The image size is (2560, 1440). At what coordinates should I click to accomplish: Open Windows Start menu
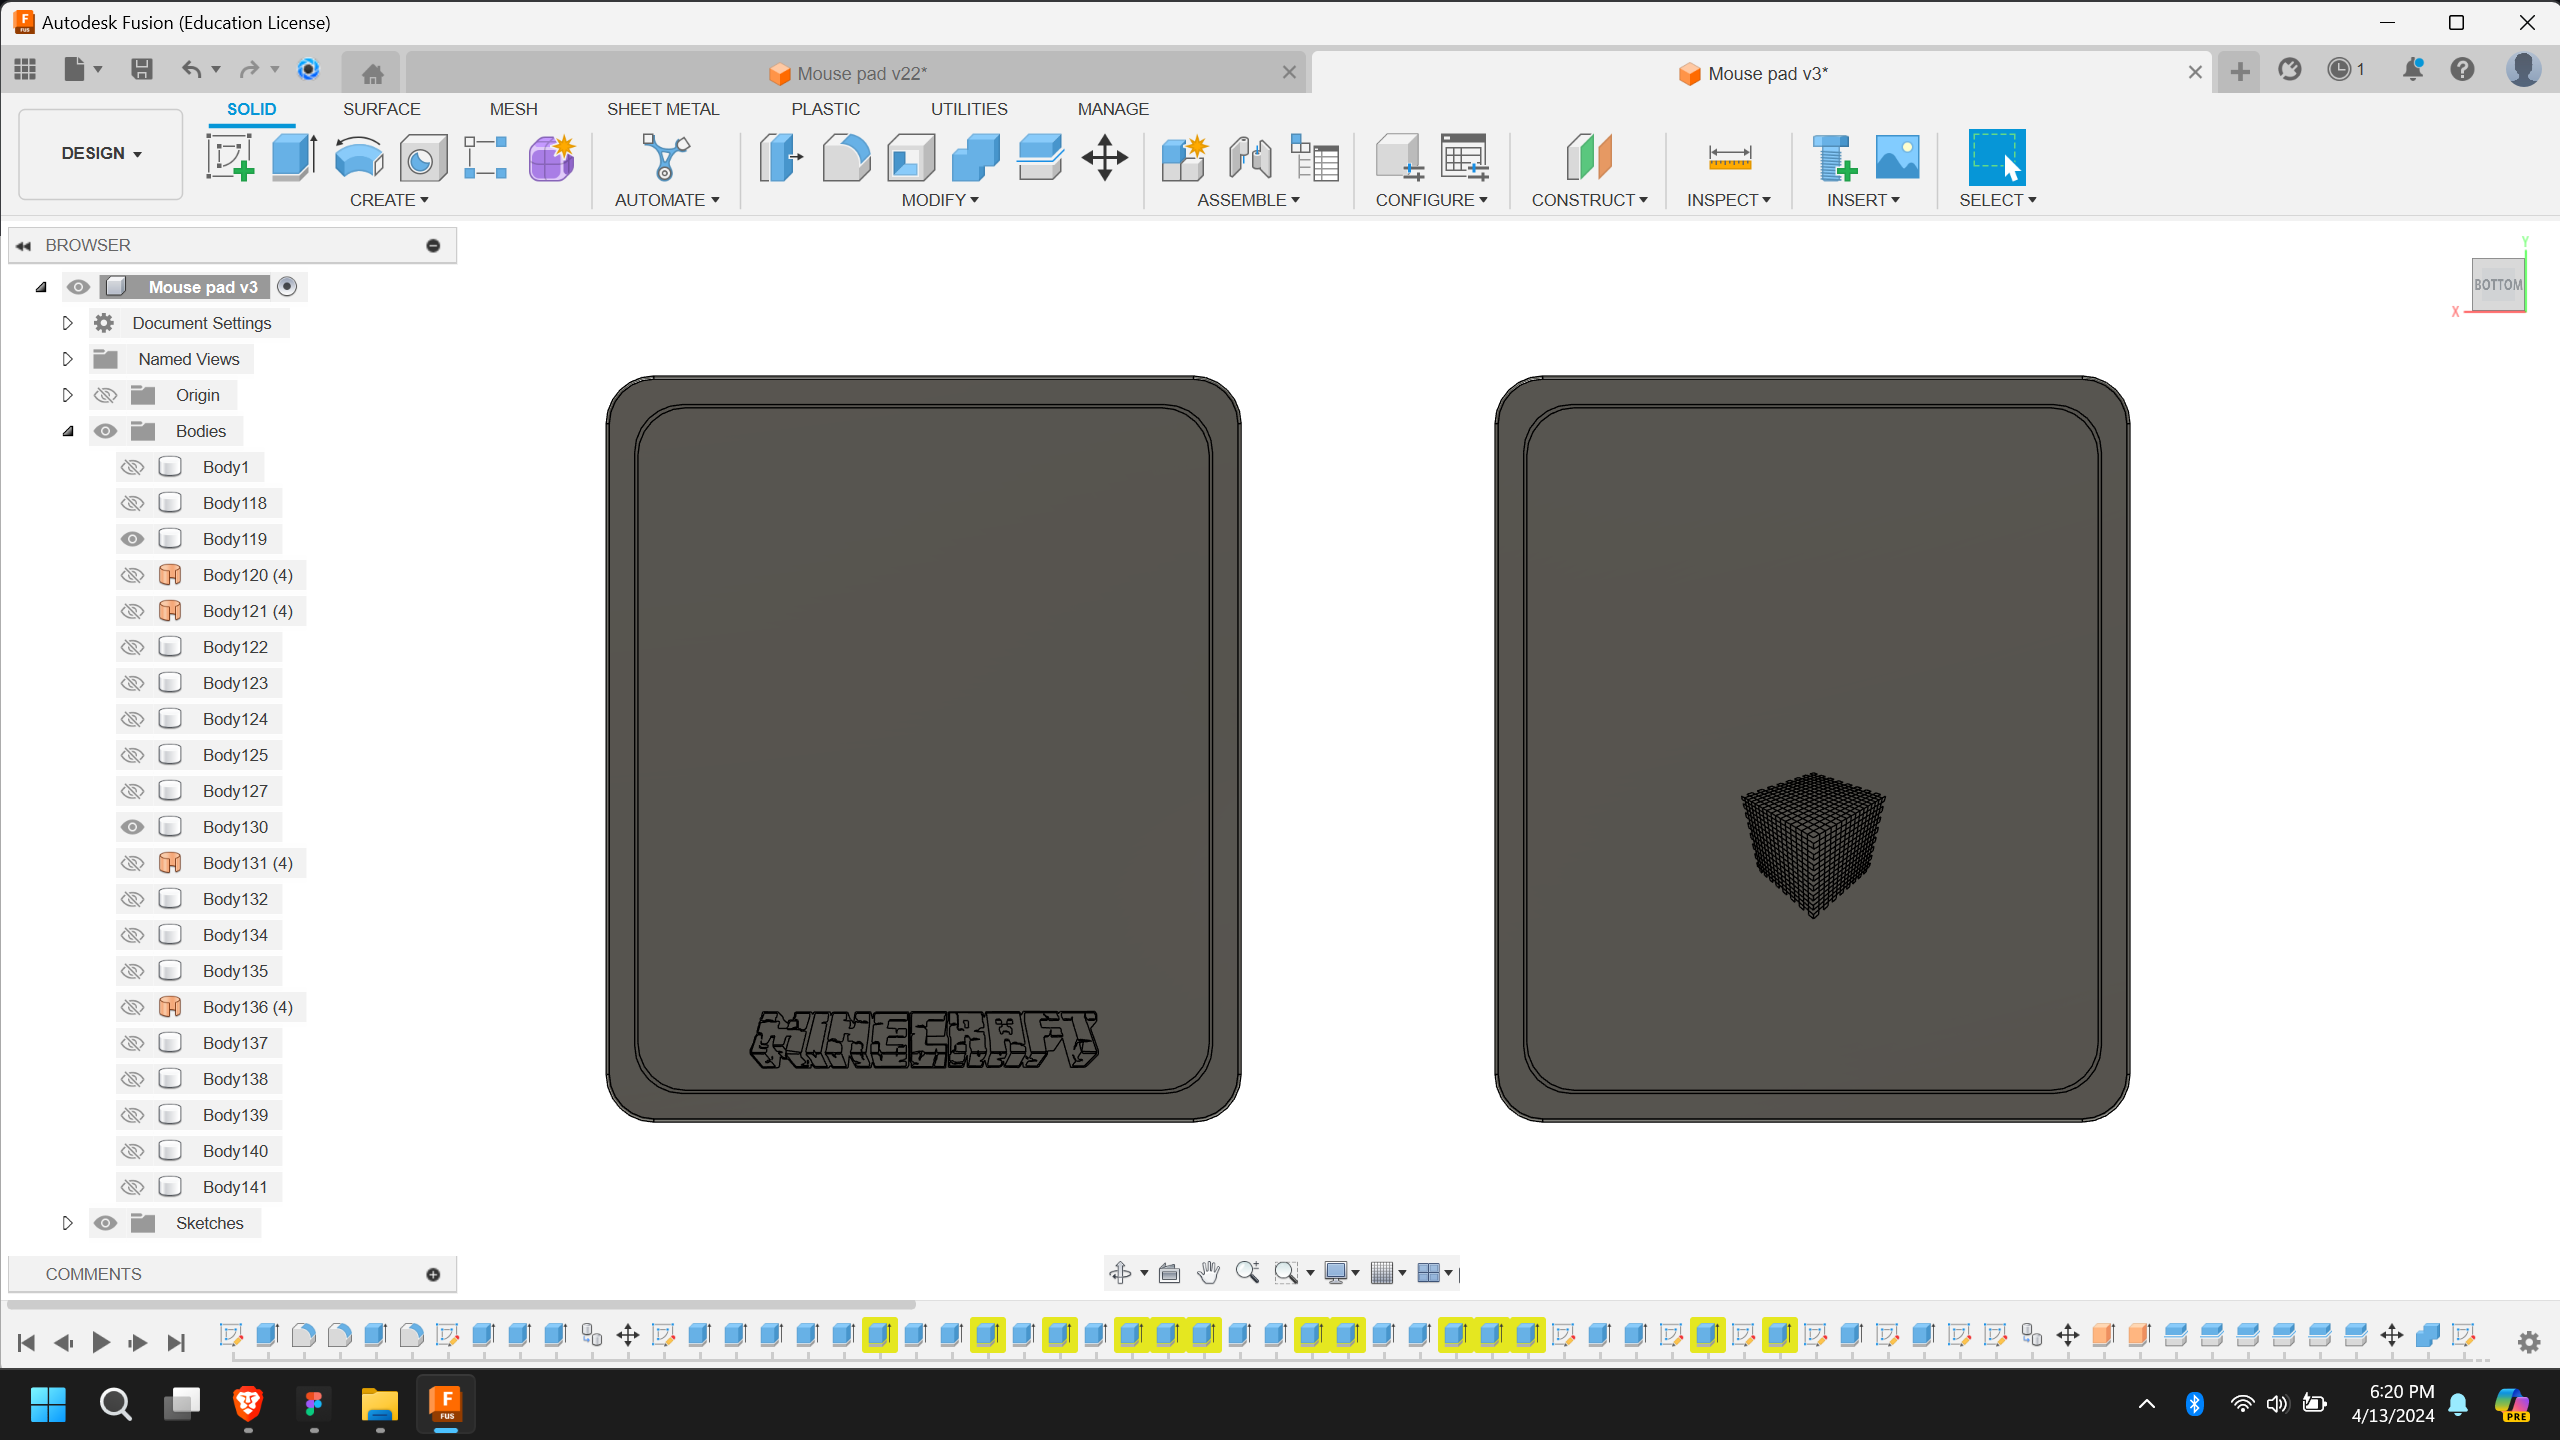[48, 1404]
